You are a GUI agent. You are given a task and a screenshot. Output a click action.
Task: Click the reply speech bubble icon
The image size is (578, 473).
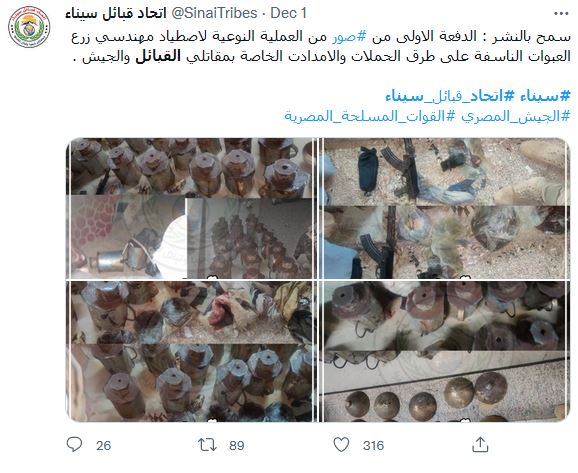click(x=74, y=444)
